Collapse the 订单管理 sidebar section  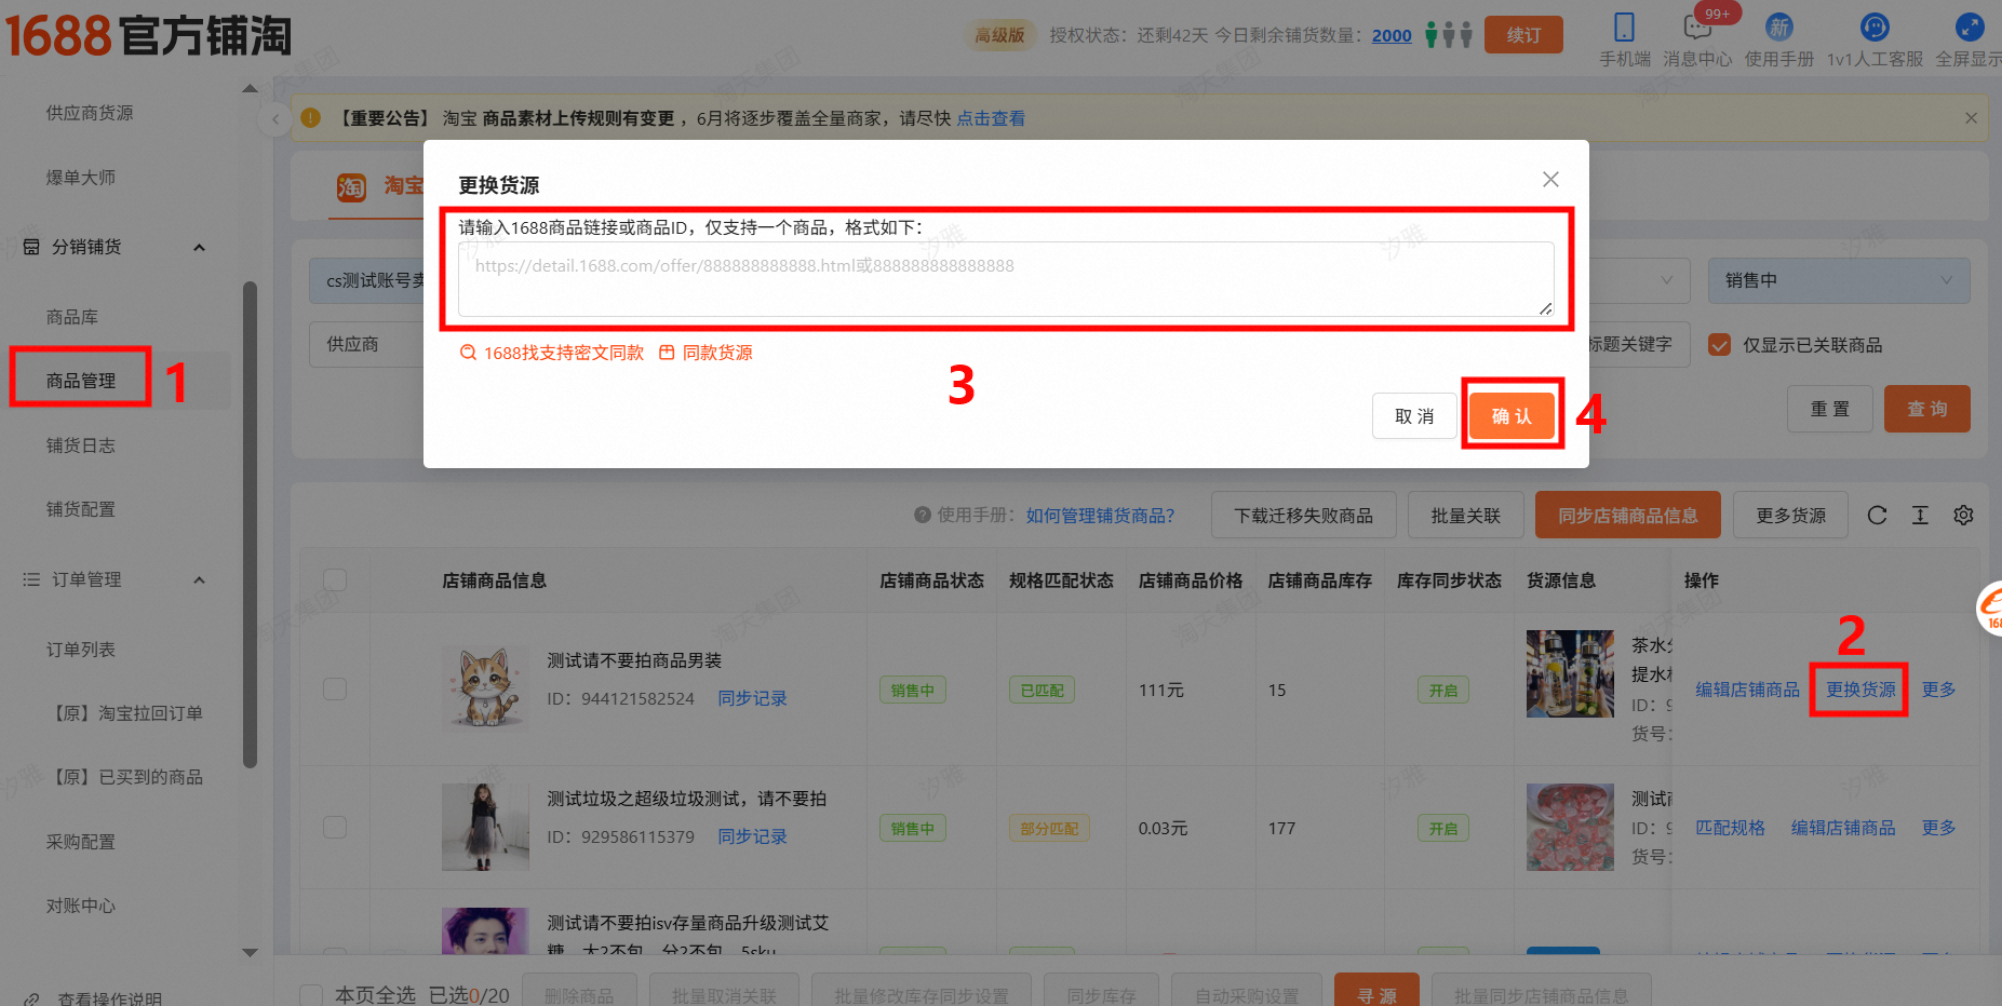tap(199, 580)
